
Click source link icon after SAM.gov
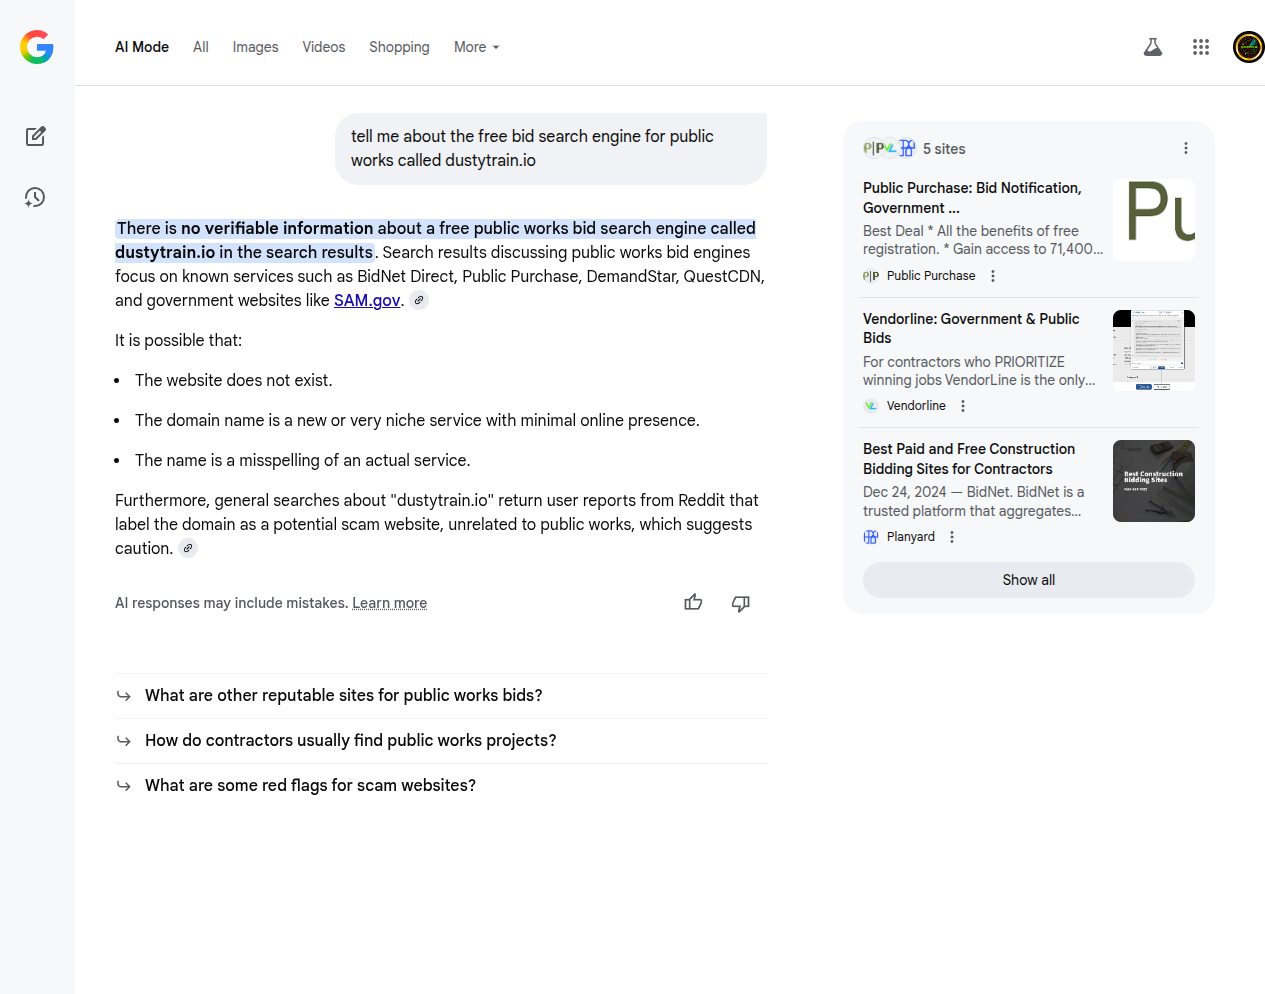coord(420,300)
